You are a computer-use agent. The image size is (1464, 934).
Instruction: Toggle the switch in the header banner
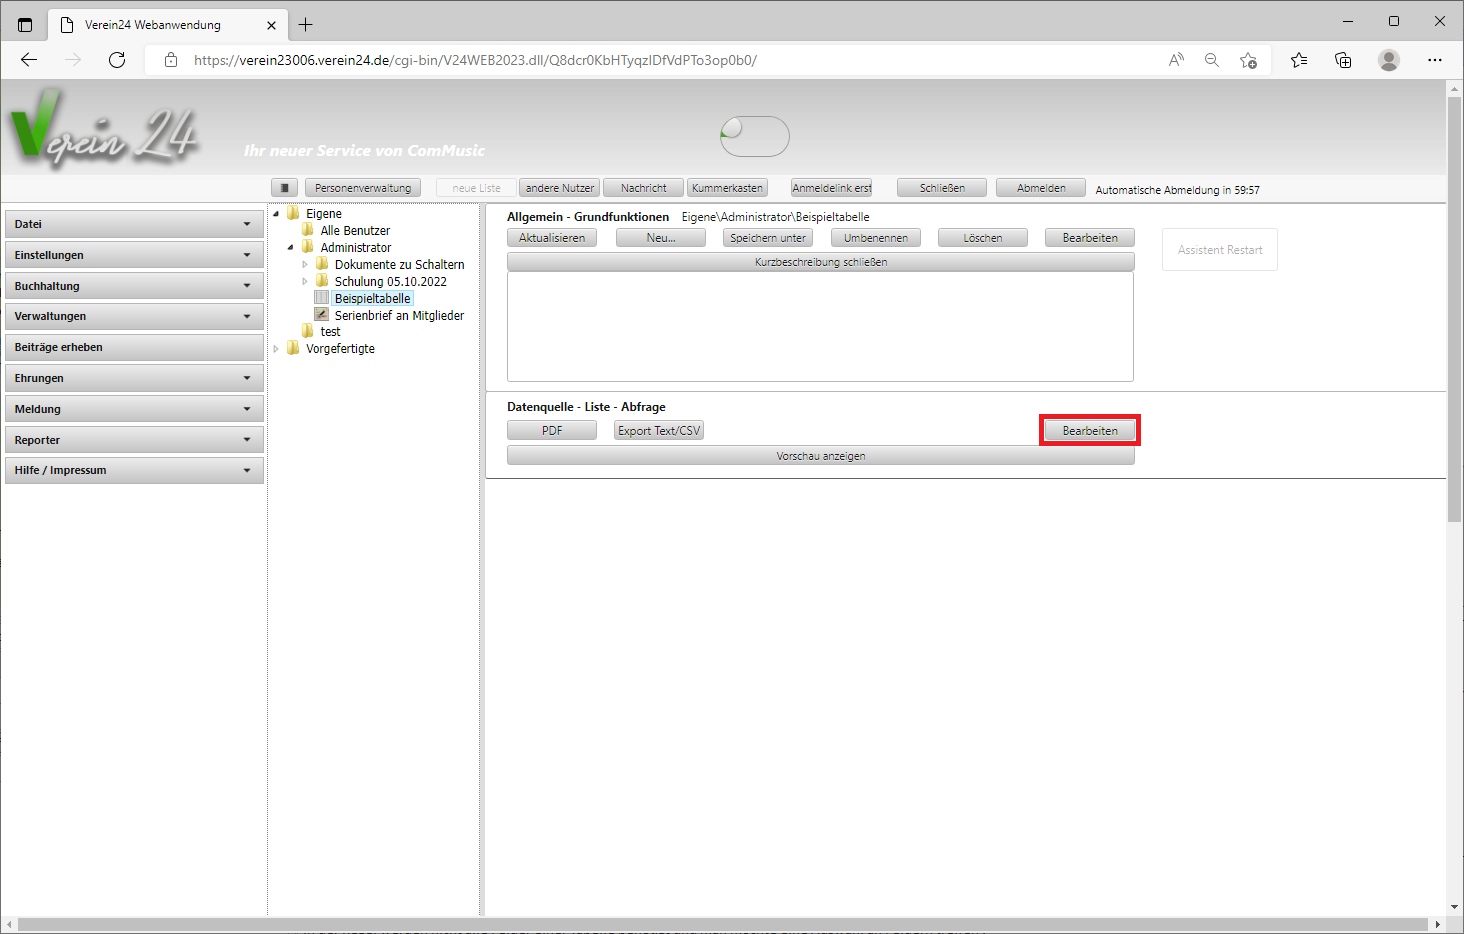point(755,136)
